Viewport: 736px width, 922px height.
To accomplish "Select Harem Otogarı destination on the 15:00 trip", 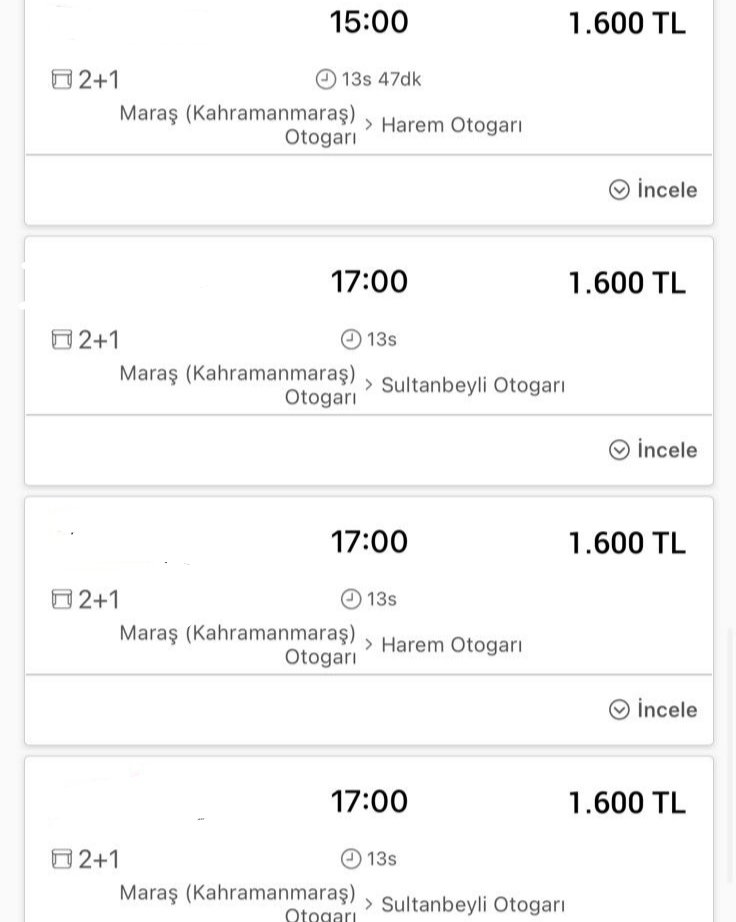I will (452, 125).
